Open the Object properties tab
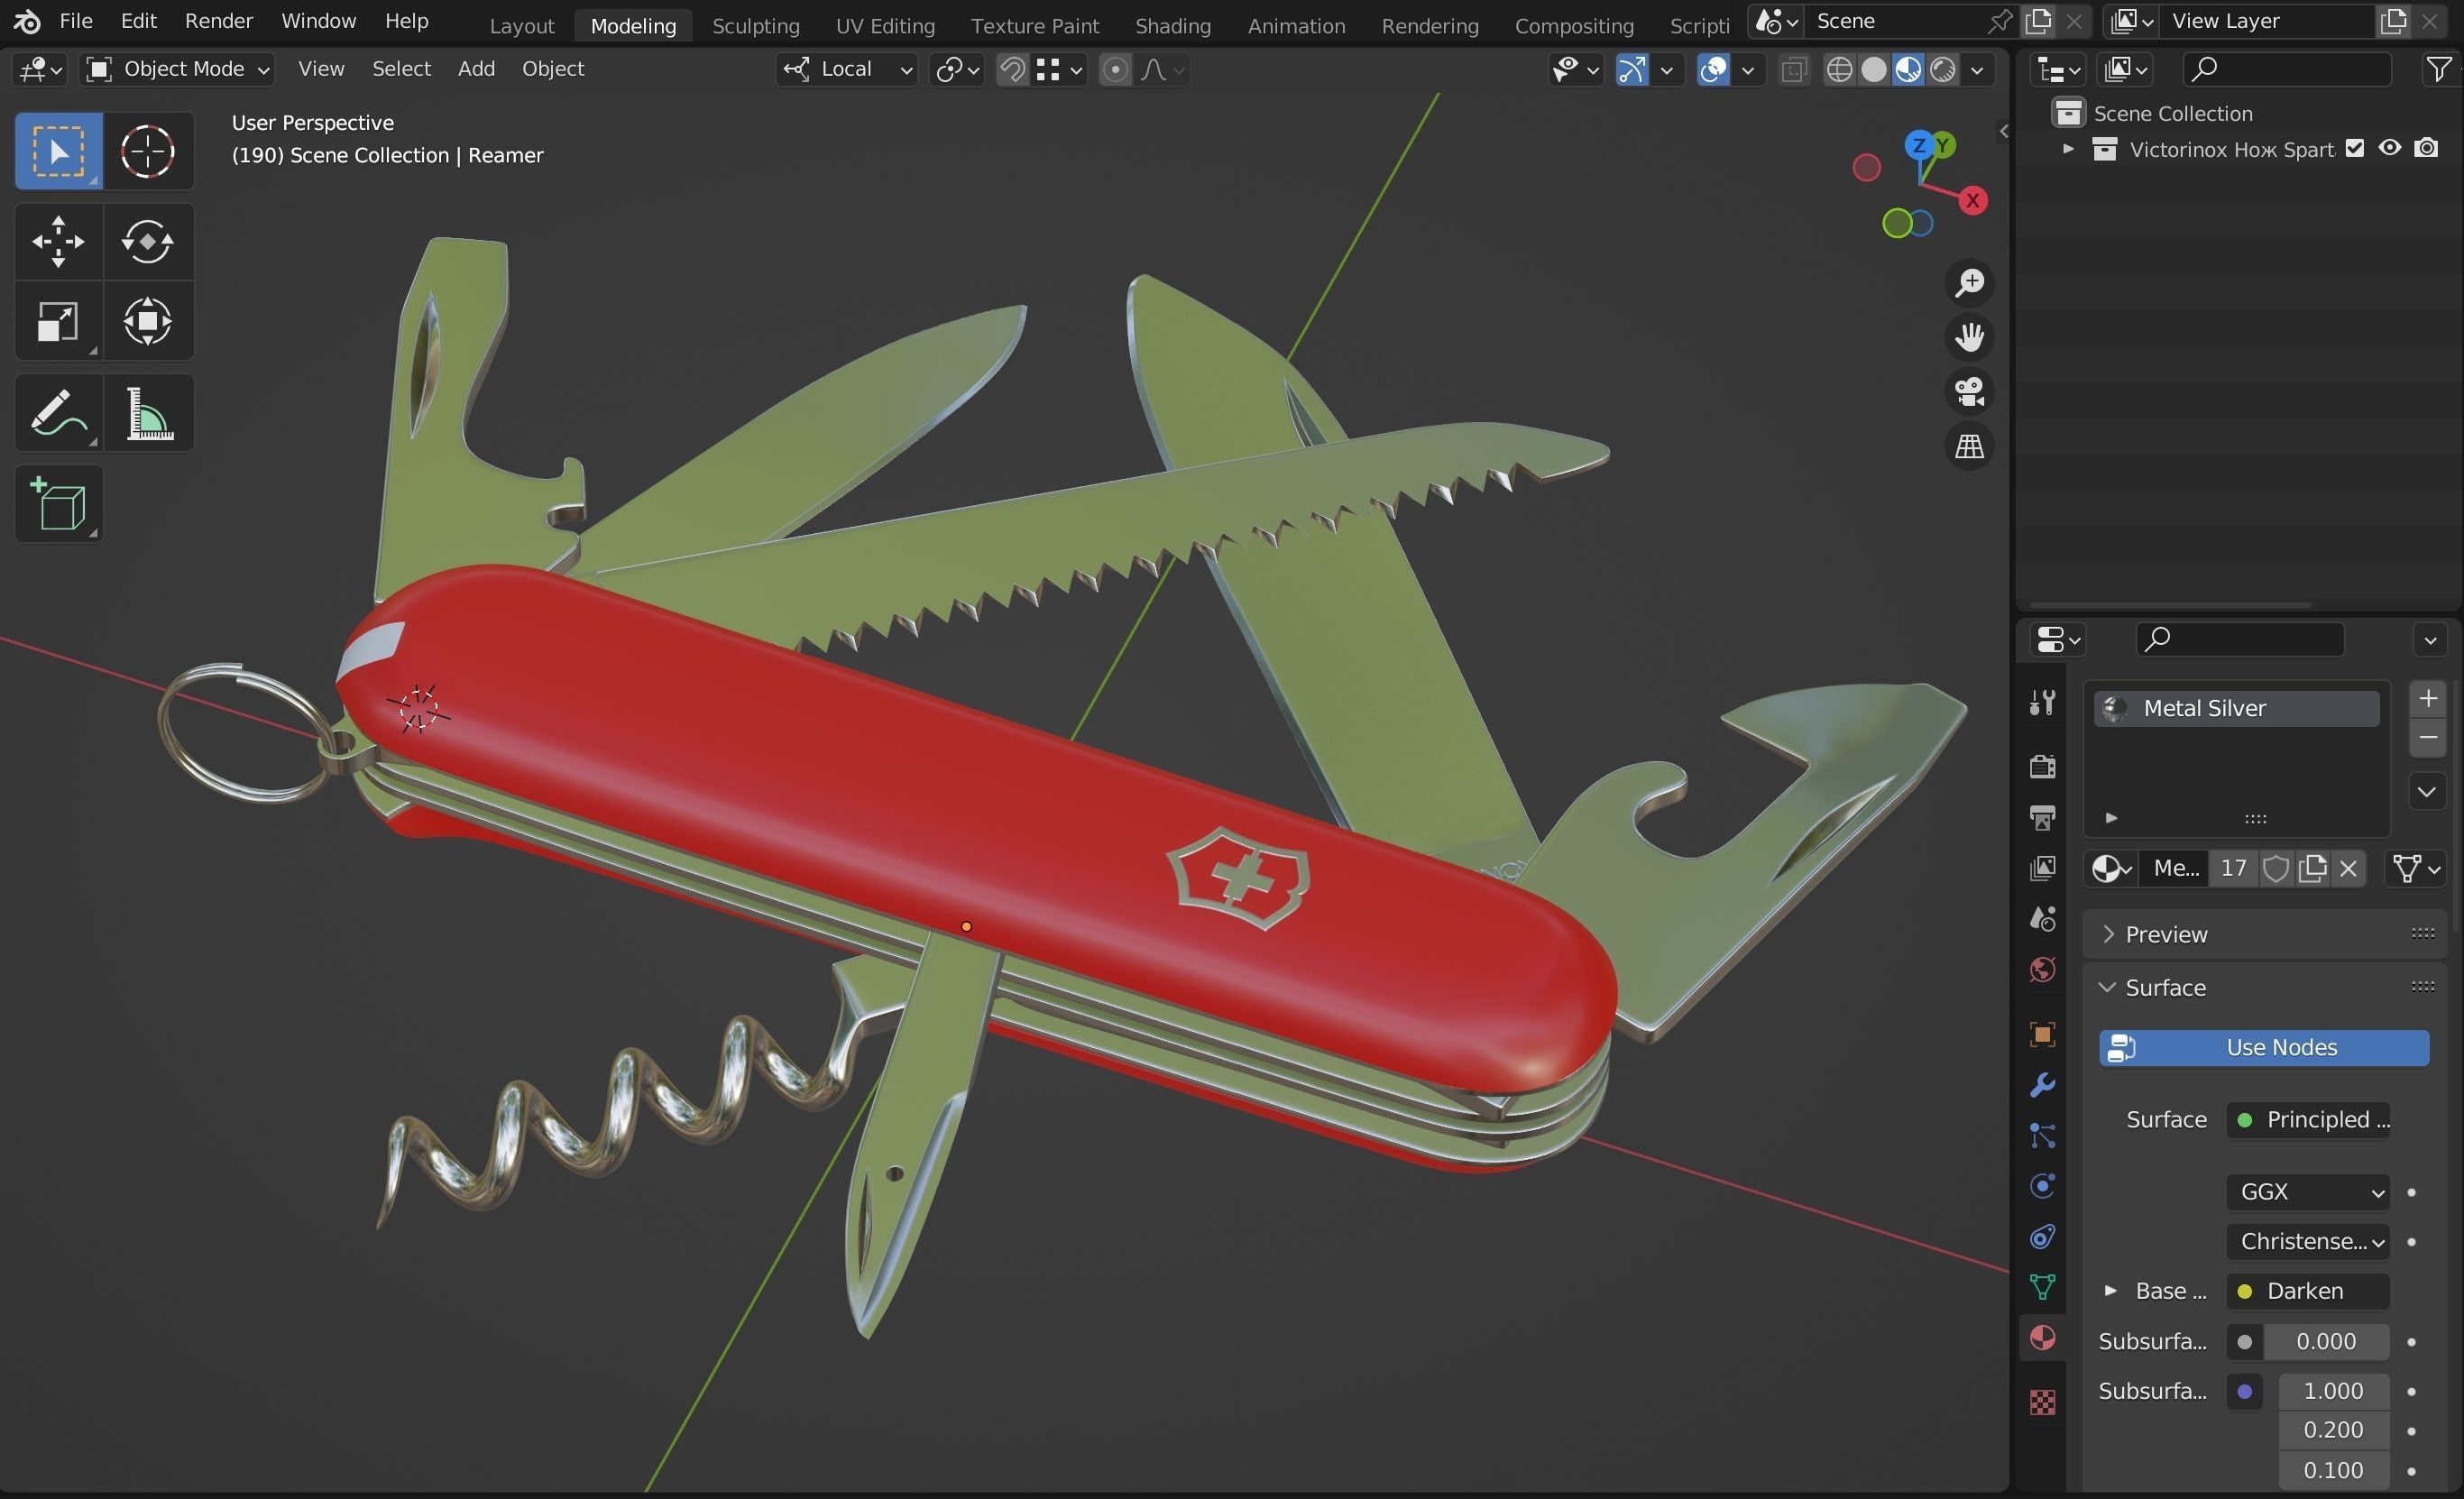The width and height of the screenshot is (2464, 1499). pos(2042,1034)
